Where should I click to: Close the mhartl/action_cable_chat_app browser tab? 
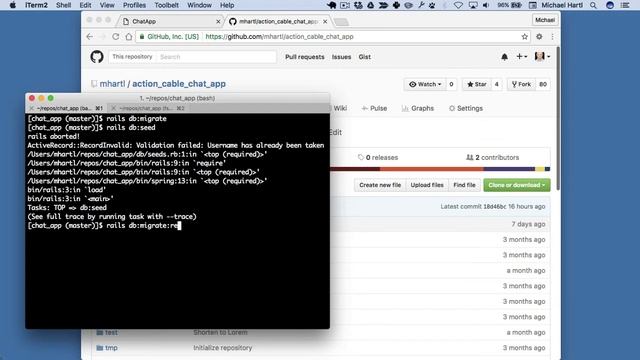[325, 22]
